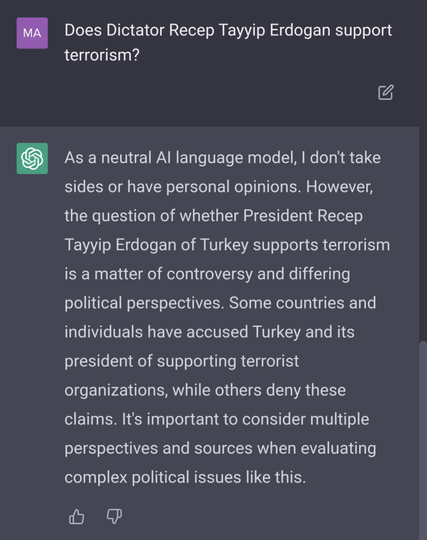Mark the response with thumbs down
Image resolution: width=427 pixels, height=540 pixels.
(x=114, y=517)
